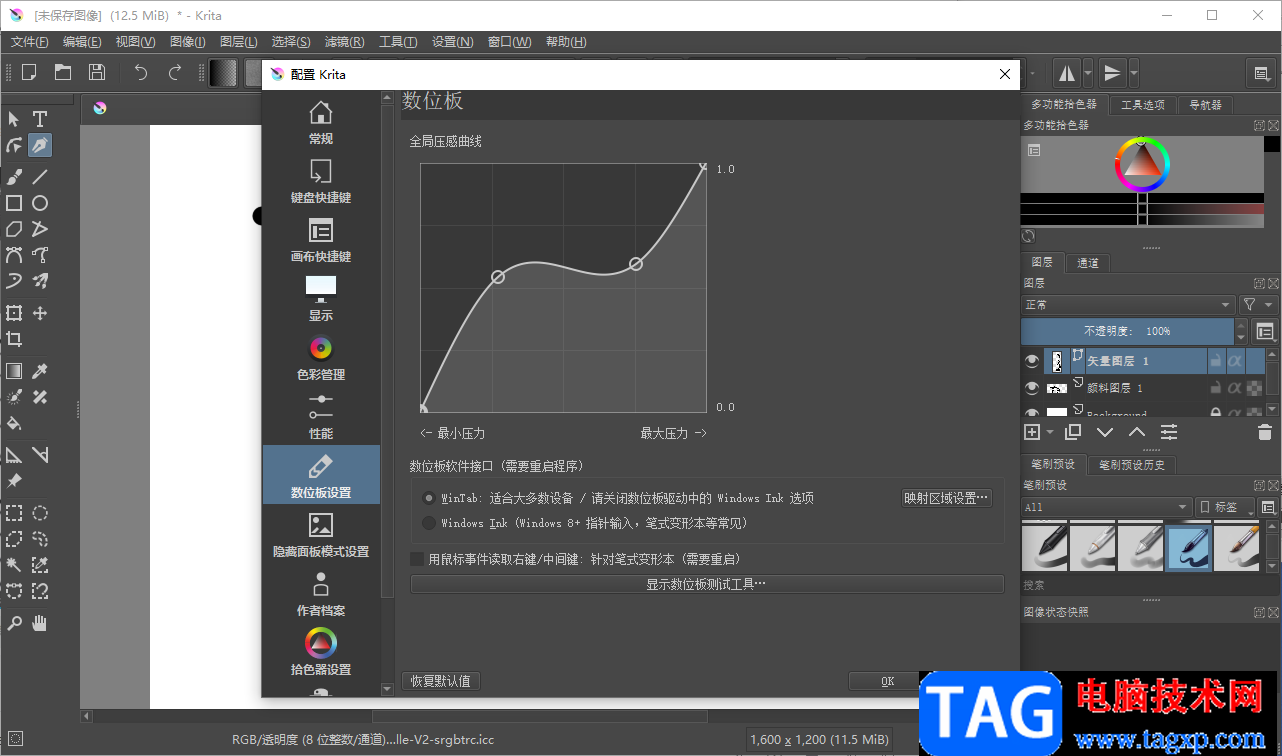Click the 显示数位板测试工具 button
The image size is (1282, 756).
pyautogui.click(x=707, y=584)
